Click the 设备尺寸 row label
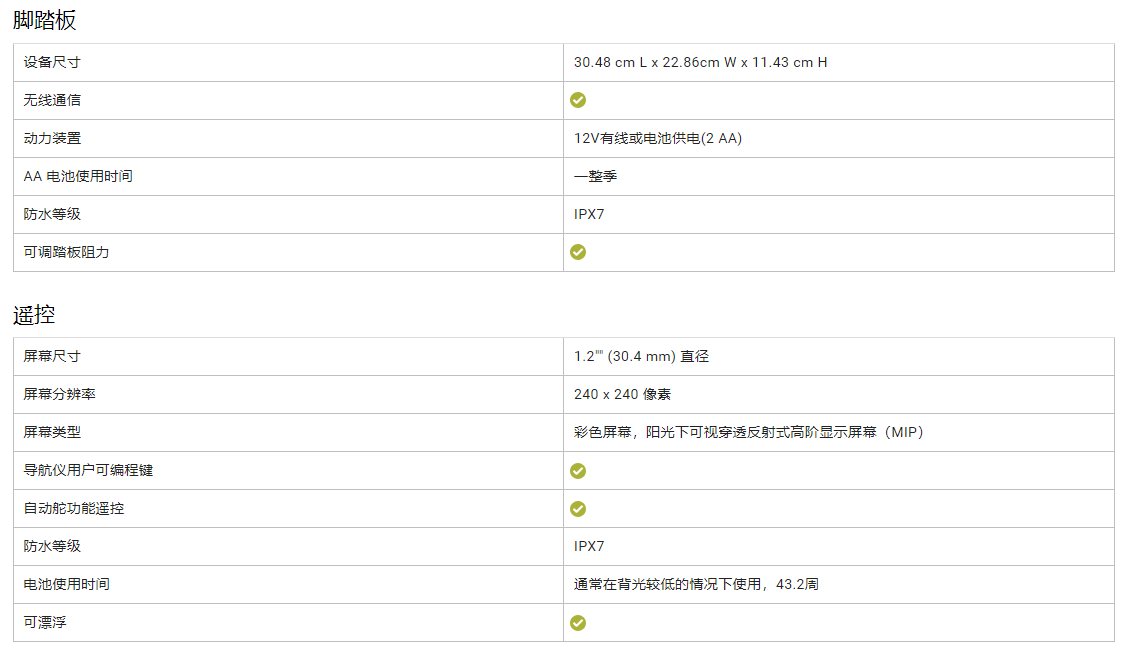The width and height of the screenshot is (1130, 649). point(52,62)
